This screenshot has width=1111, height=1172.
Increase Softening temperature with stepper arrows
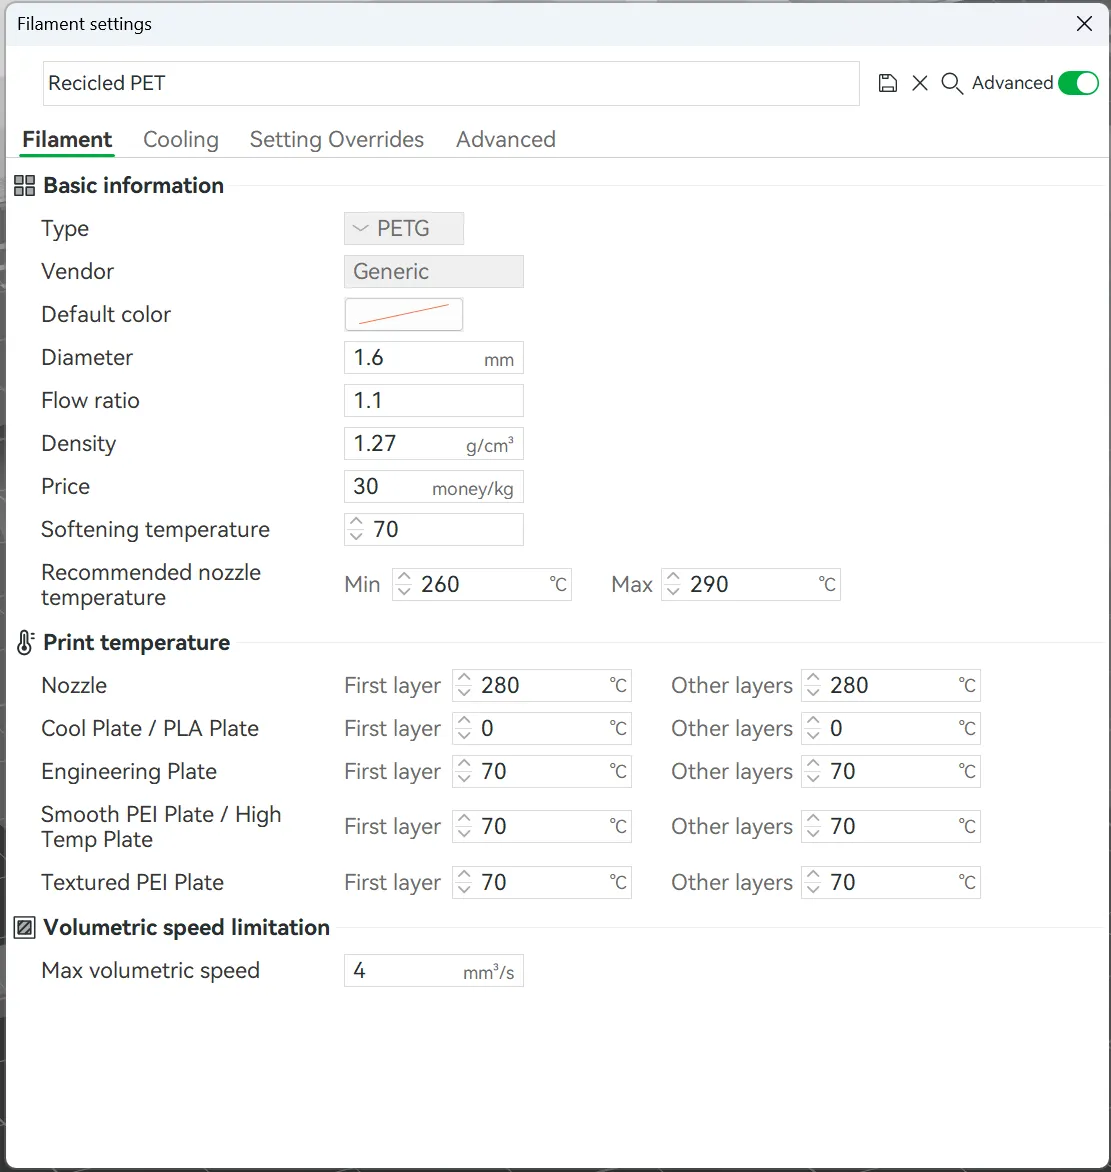coord(357,523)
